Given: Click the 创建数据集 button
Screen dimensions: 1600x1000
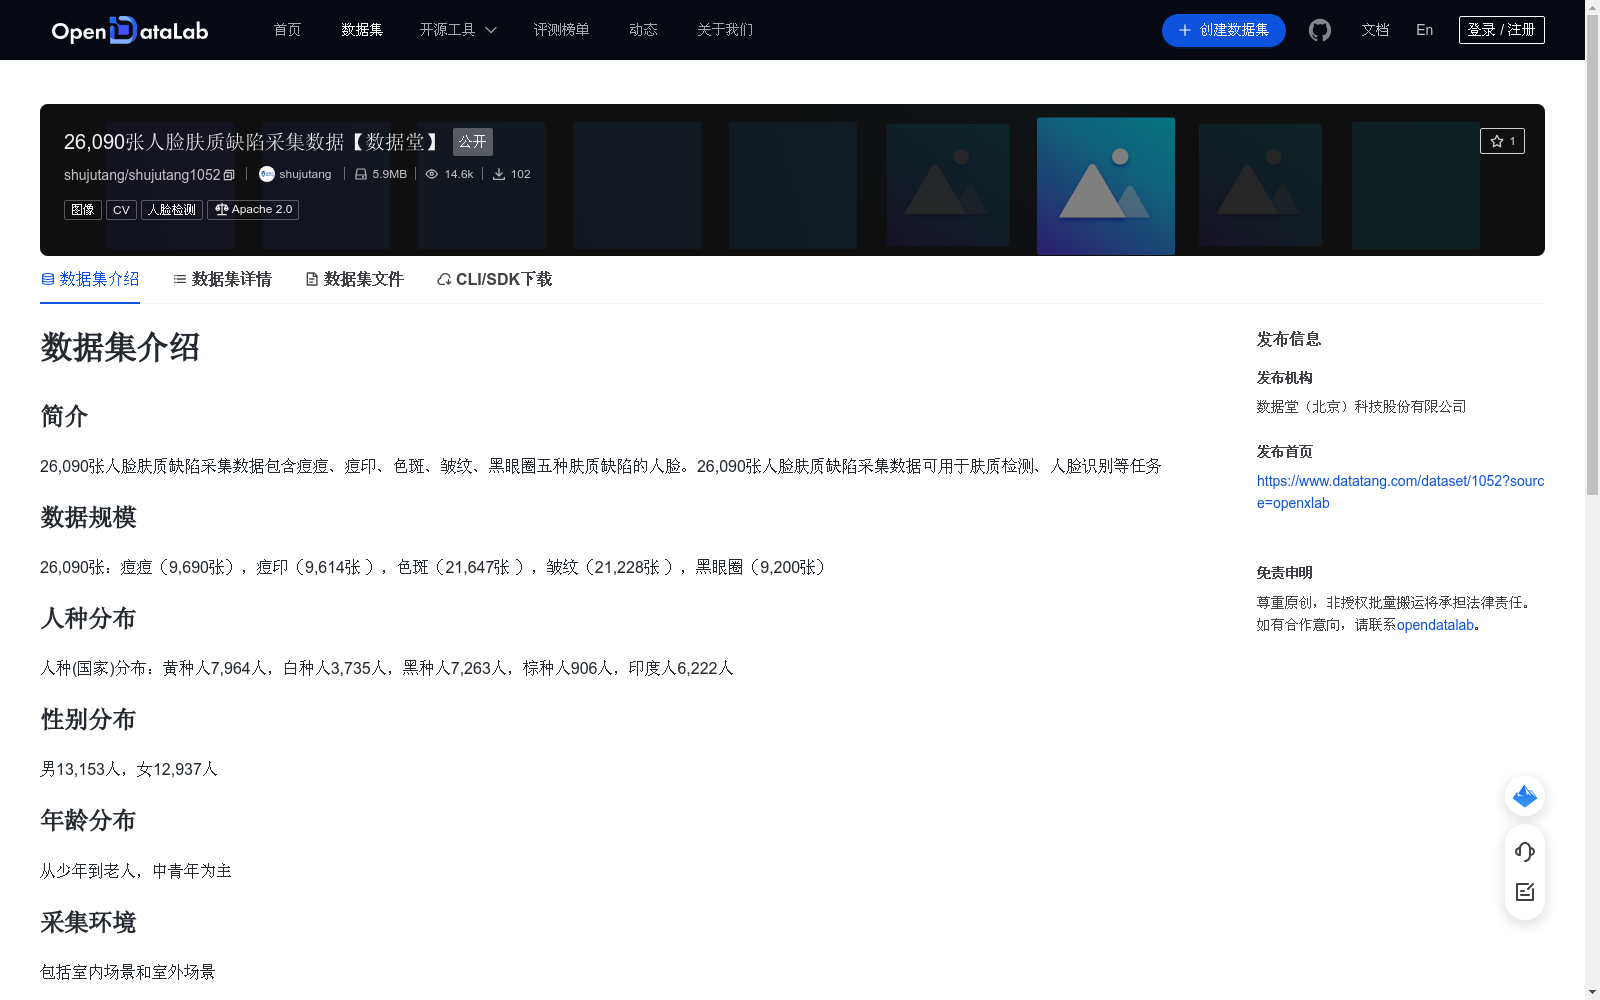Looking at the screenshot, I should (x=1222, y=30).
